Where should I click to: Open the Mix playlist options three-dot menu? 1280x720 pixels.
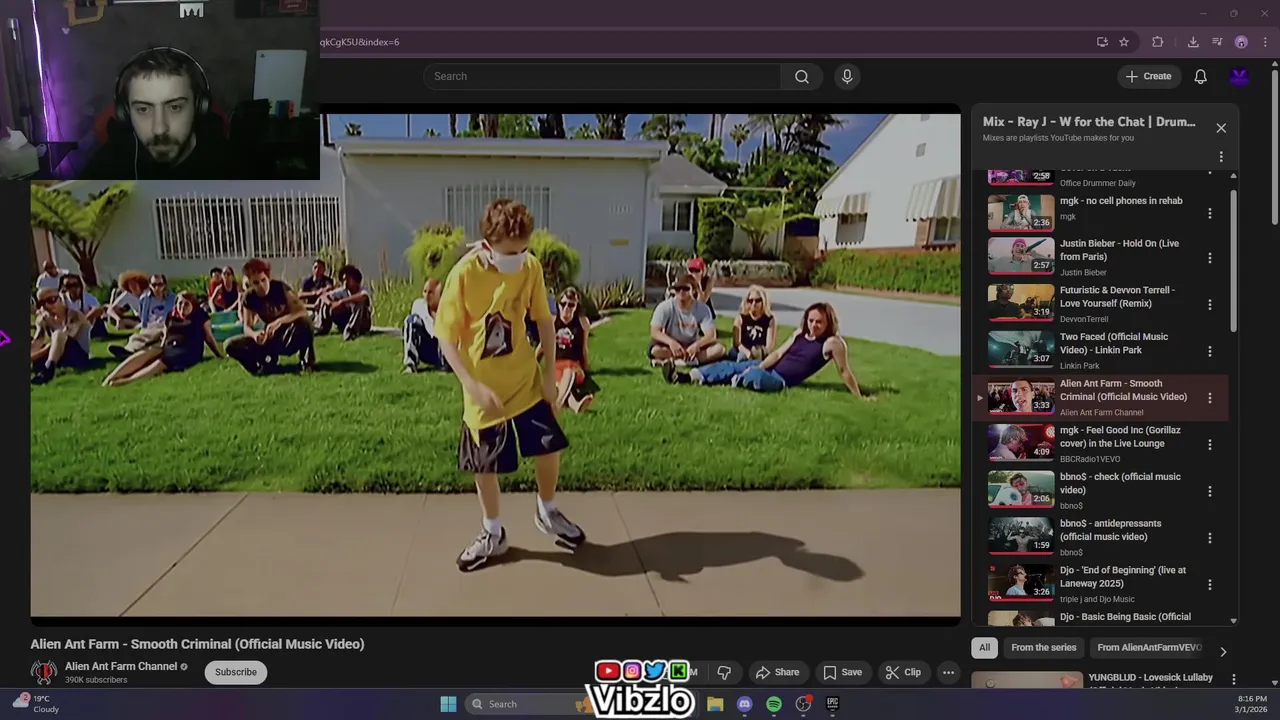1221,157
